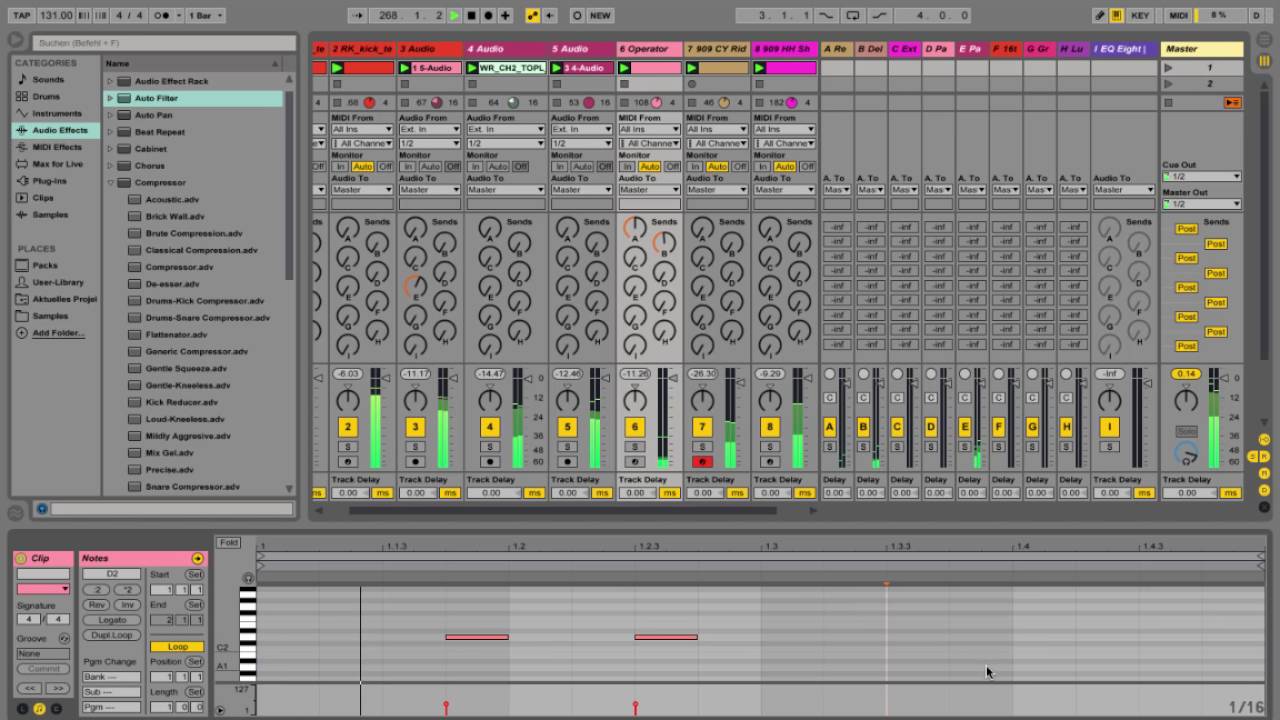Toggle the automation arm button
Viewport: 1280px width, 720px height.
pyautogui.click(x=532, y=15)
